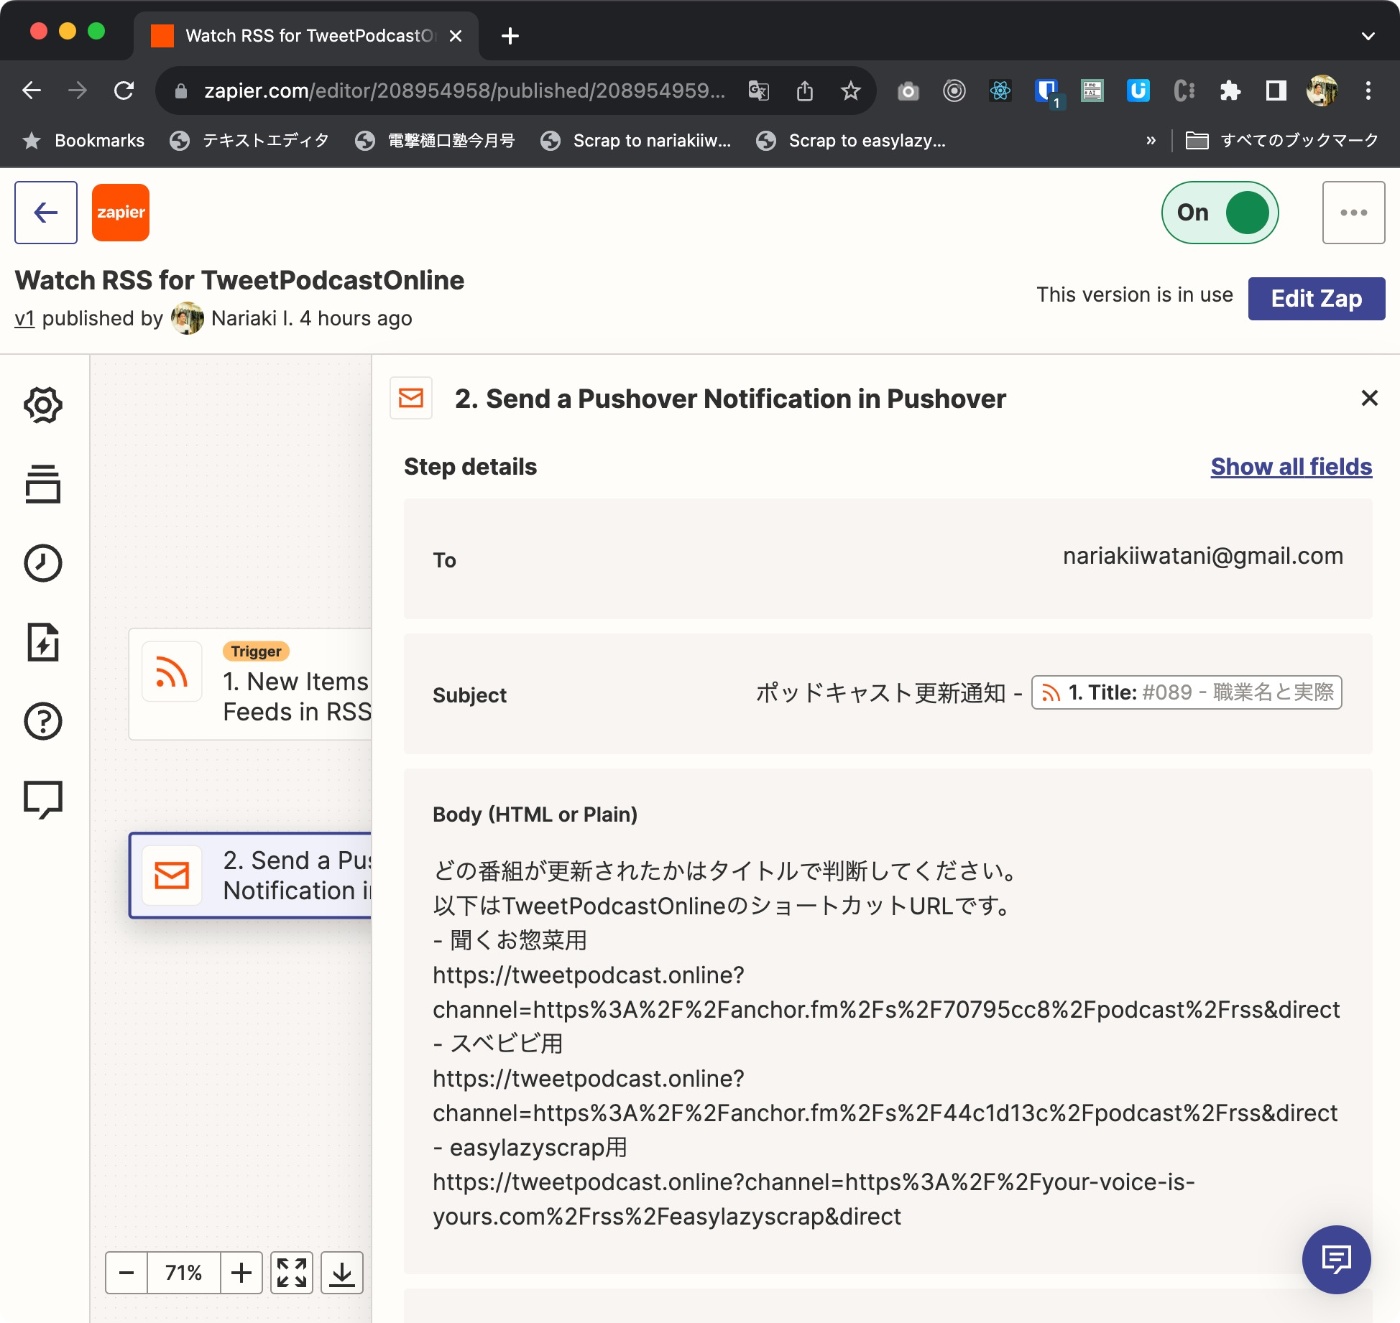1400x1323 pixels.
Task: Click the 71% zoom level value
Action: click(184, 1273)
